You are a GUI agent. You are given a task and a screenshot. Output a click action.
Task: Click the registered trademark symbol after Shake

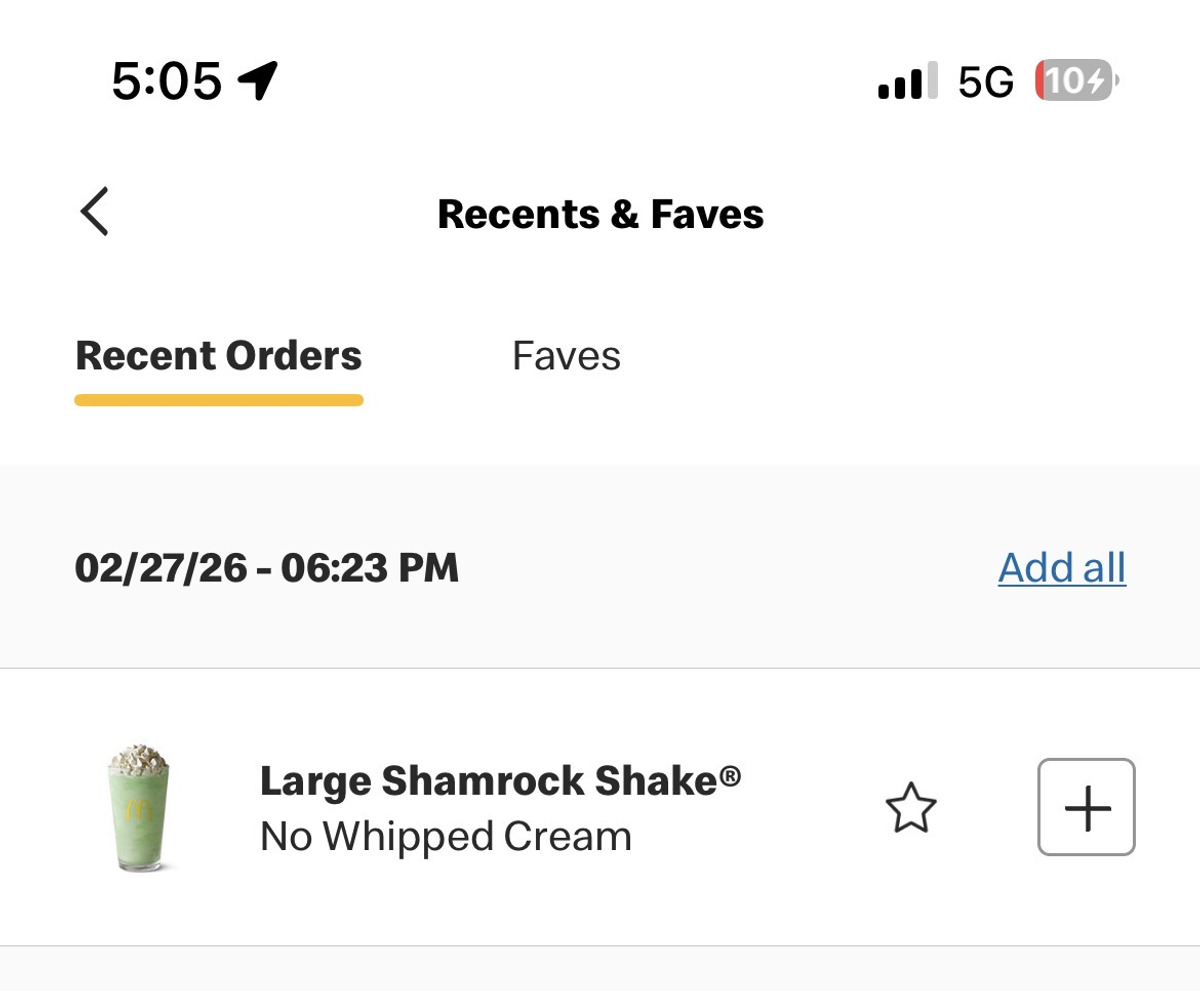pos(731,775)
